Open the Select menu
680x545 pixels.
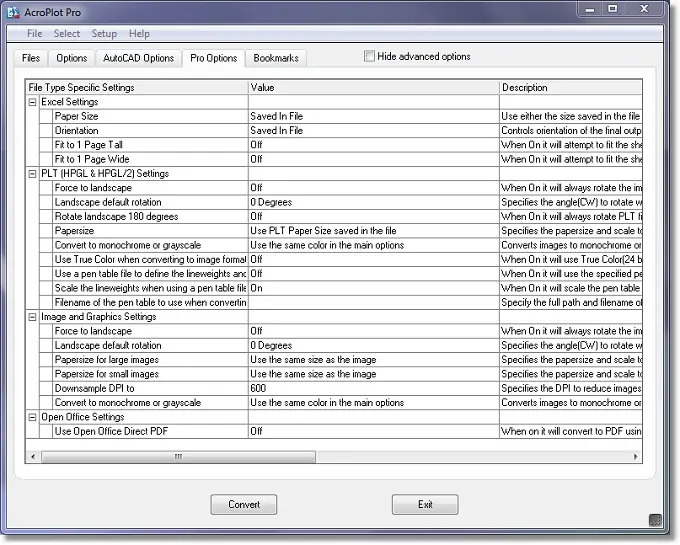click(x=67, y=33)
